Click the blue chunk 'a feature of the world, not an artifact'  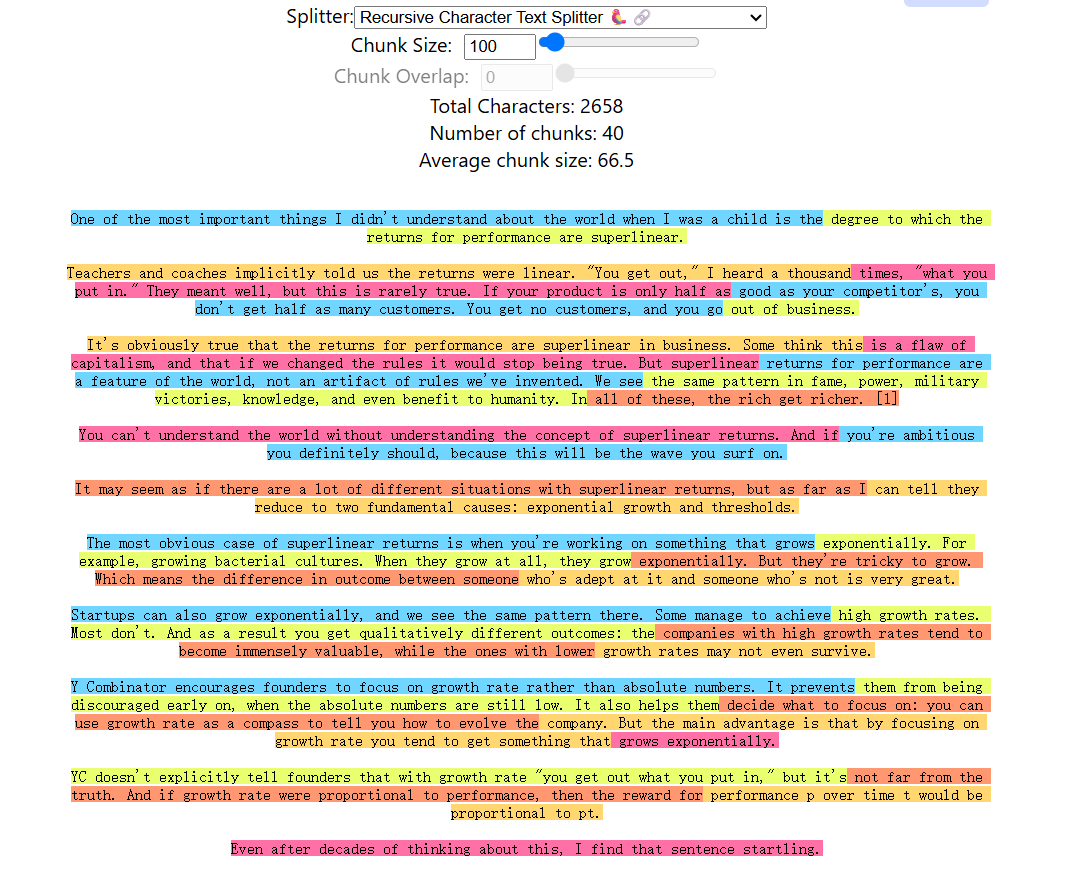click(358, 381)
